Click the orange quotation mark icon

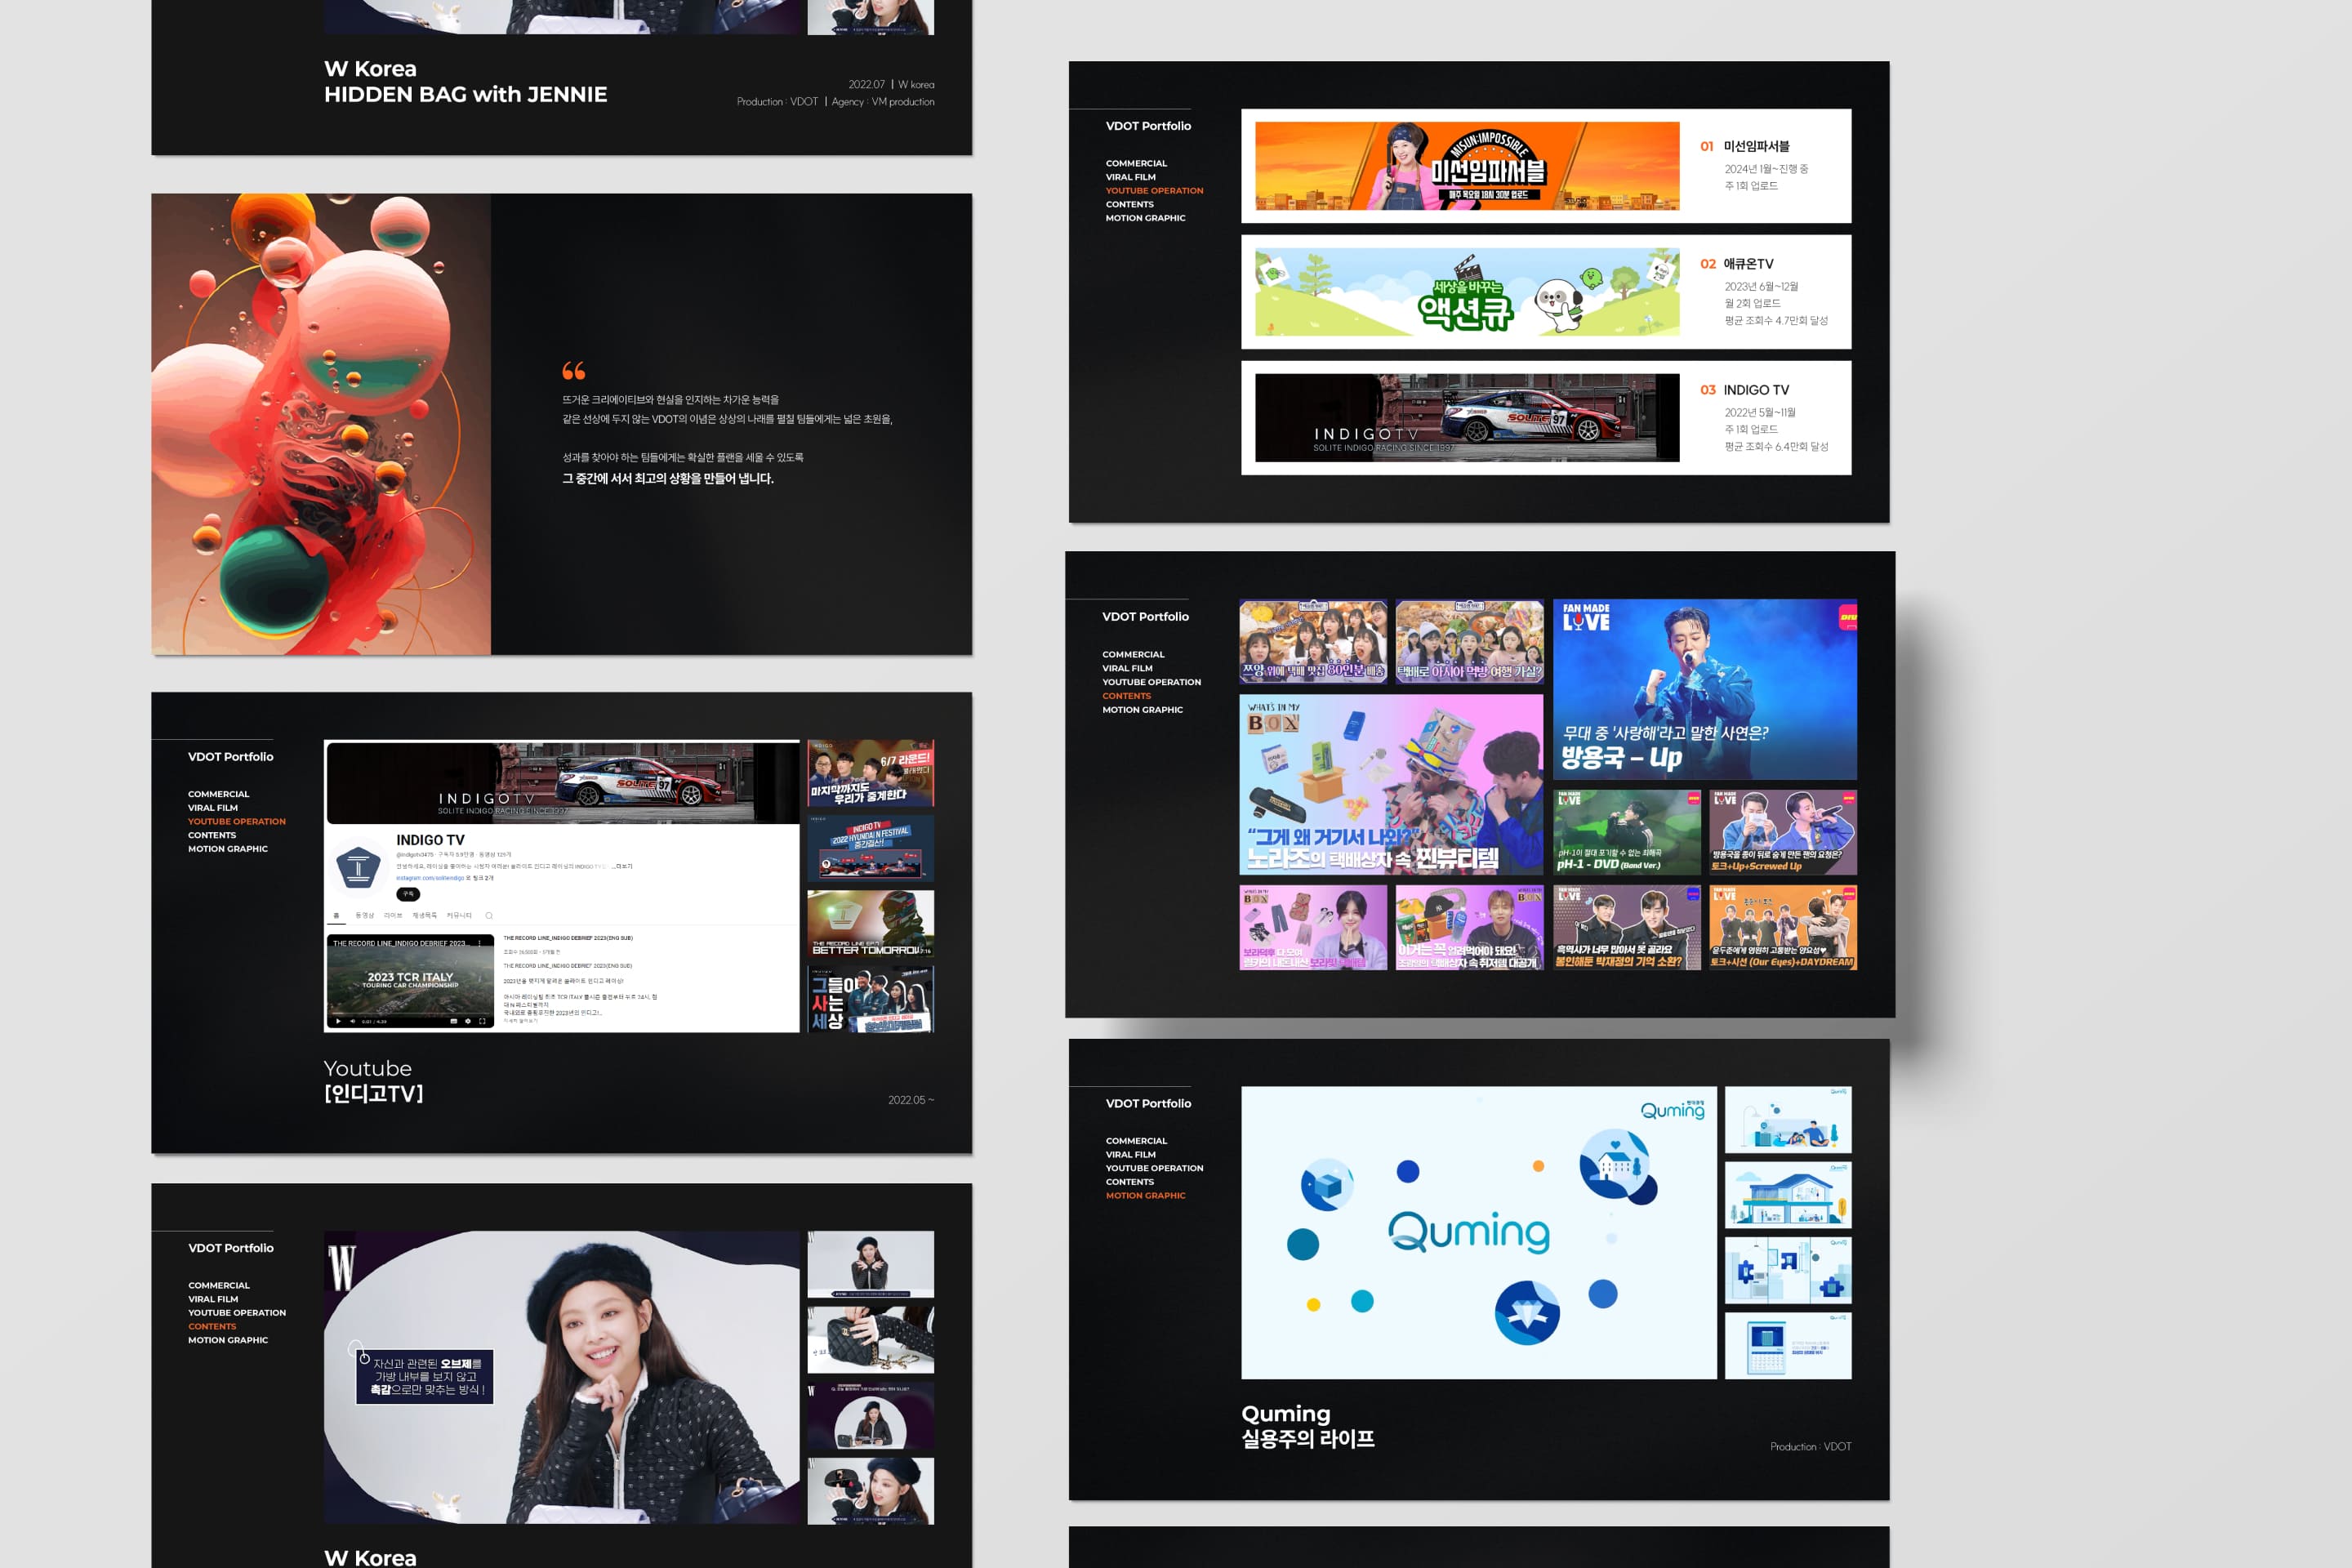coord(574,371)
